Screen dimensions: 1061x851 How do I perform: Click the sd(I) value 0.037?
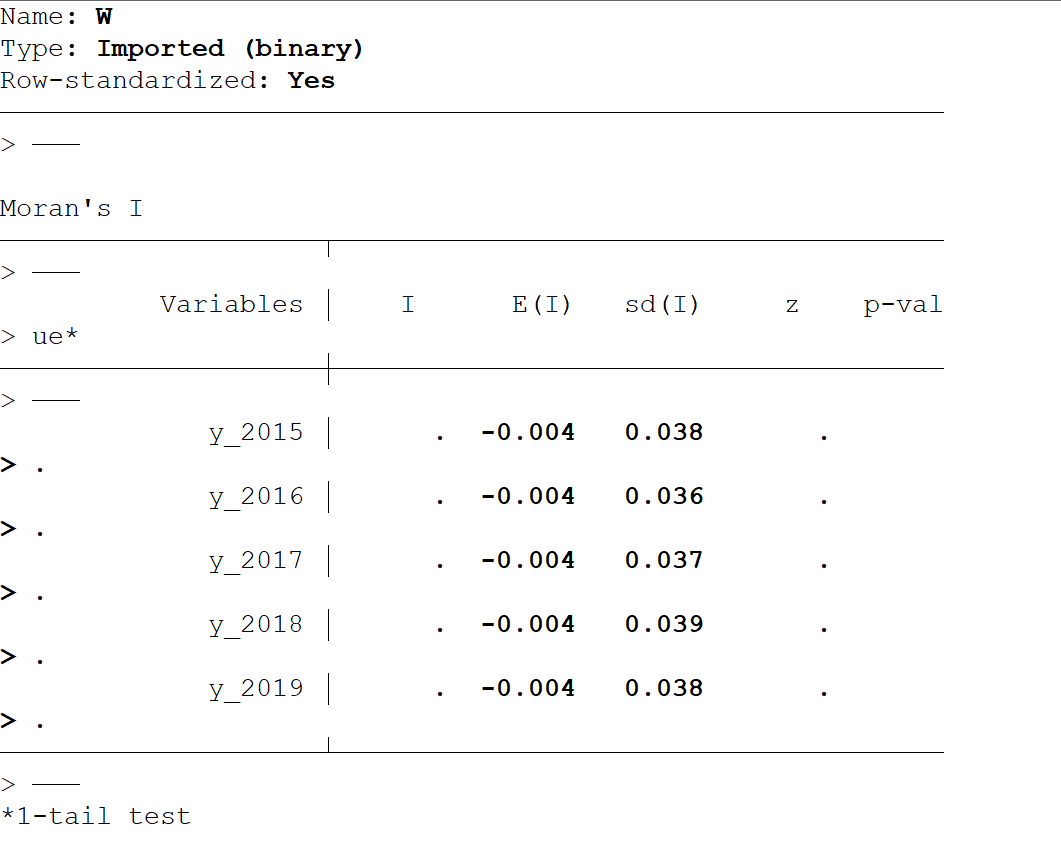[664, 561]
